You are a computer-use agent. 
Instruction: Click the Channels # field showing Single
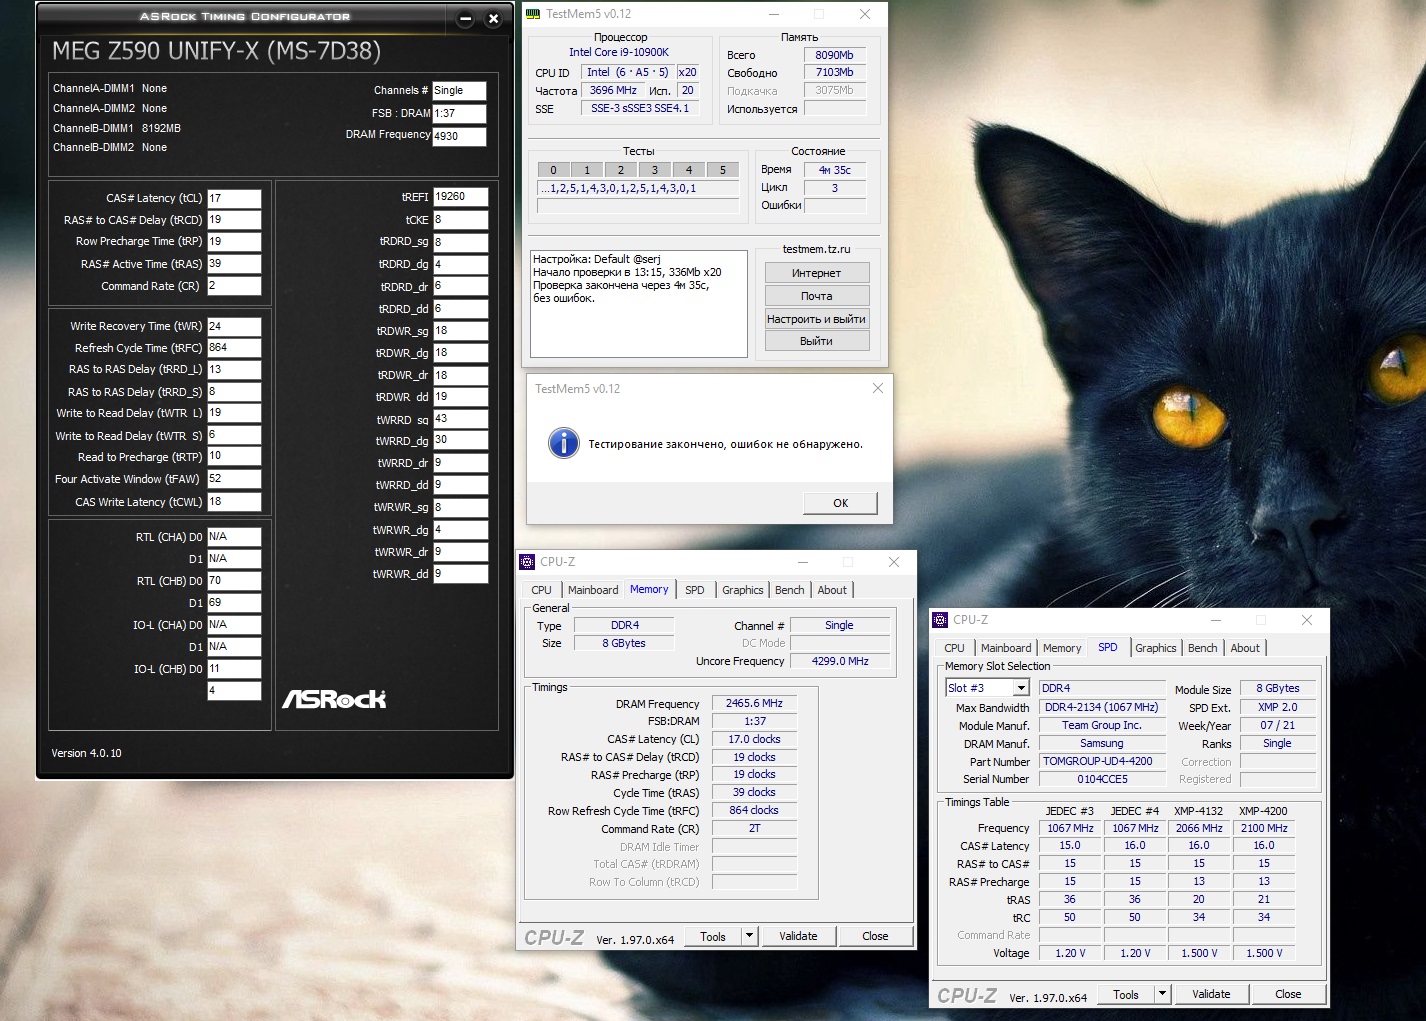click(459, 90)
